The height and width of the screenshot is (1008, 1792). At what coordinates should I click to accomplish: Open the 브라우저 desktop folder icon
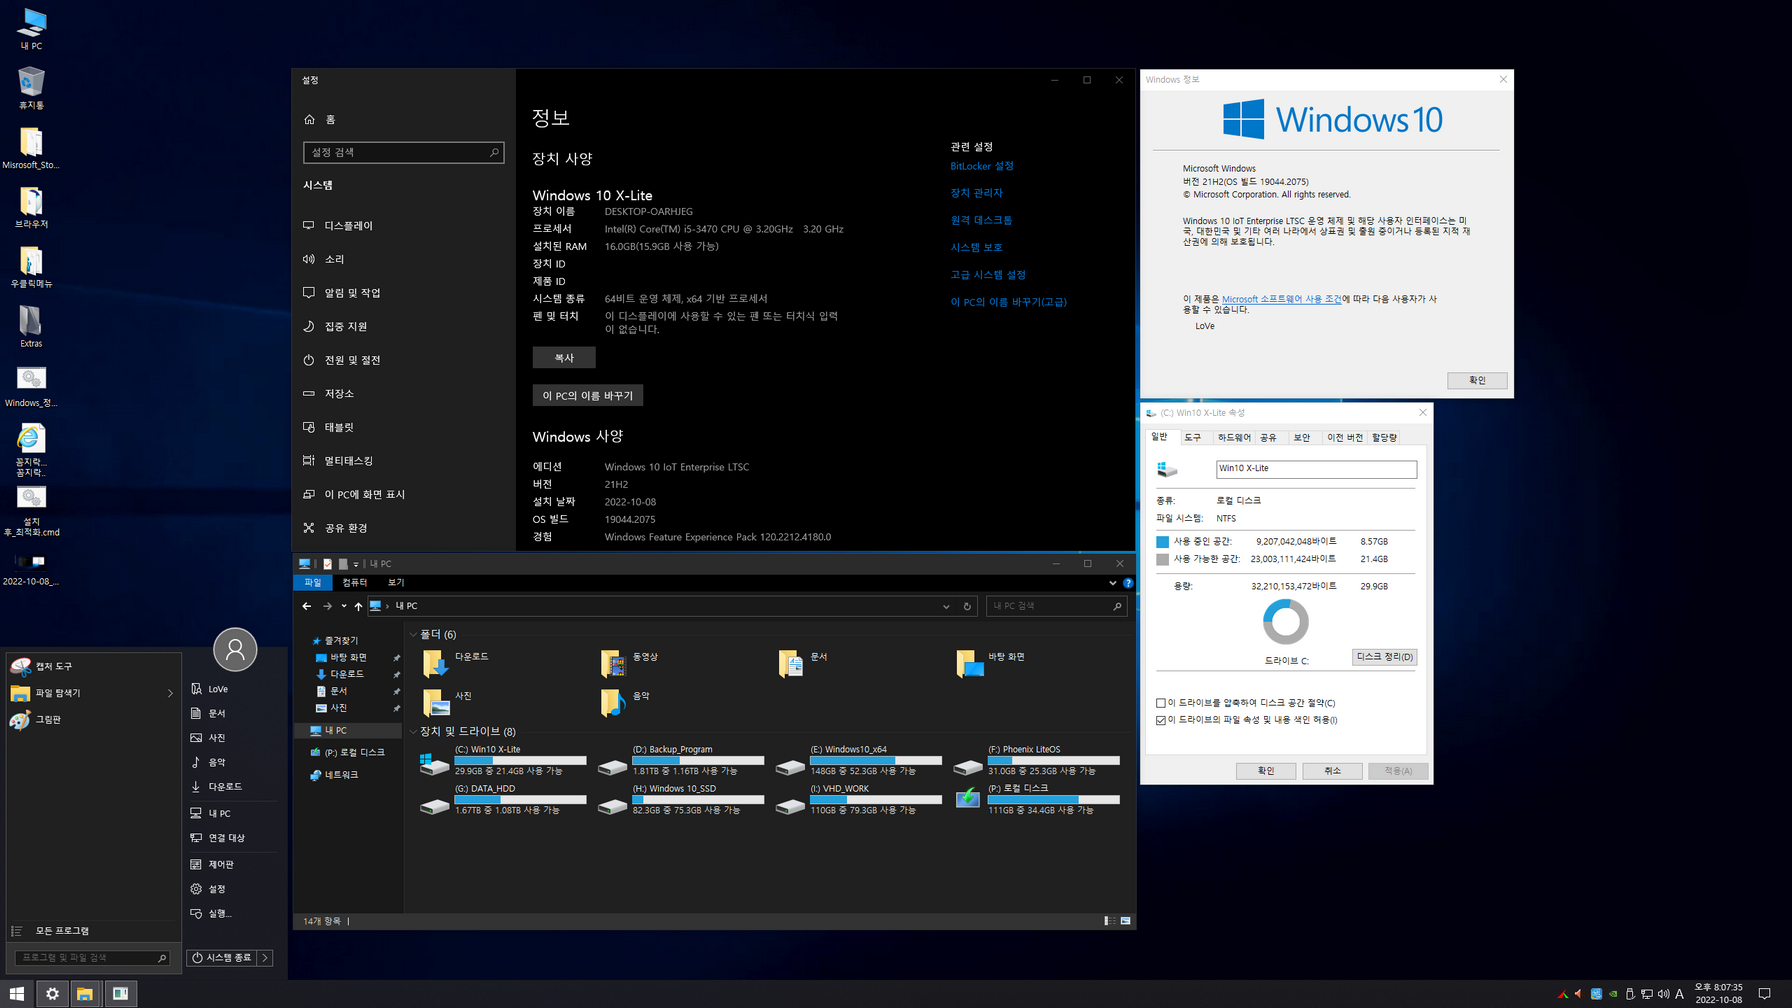31,208
